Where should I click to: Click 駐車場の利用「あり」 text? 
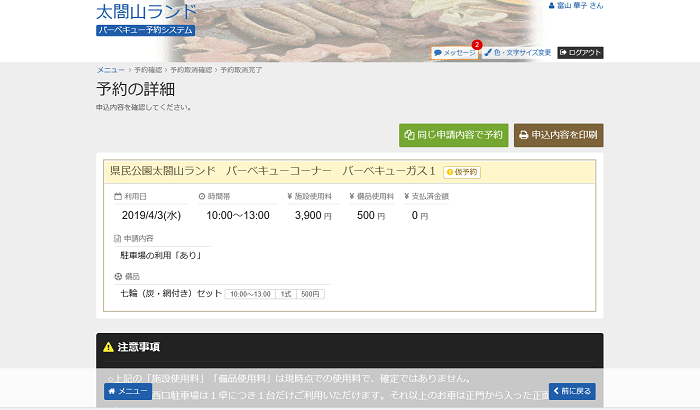pyautogui.click(x=161, y=255)
